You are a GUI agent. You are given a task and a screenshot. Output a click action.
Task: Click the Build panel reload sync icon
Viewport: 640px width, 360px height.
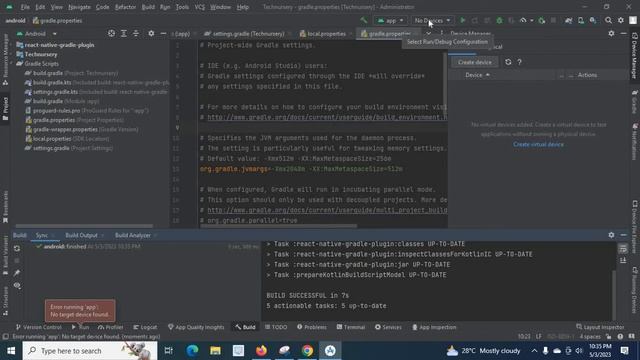tap(17, 248)
